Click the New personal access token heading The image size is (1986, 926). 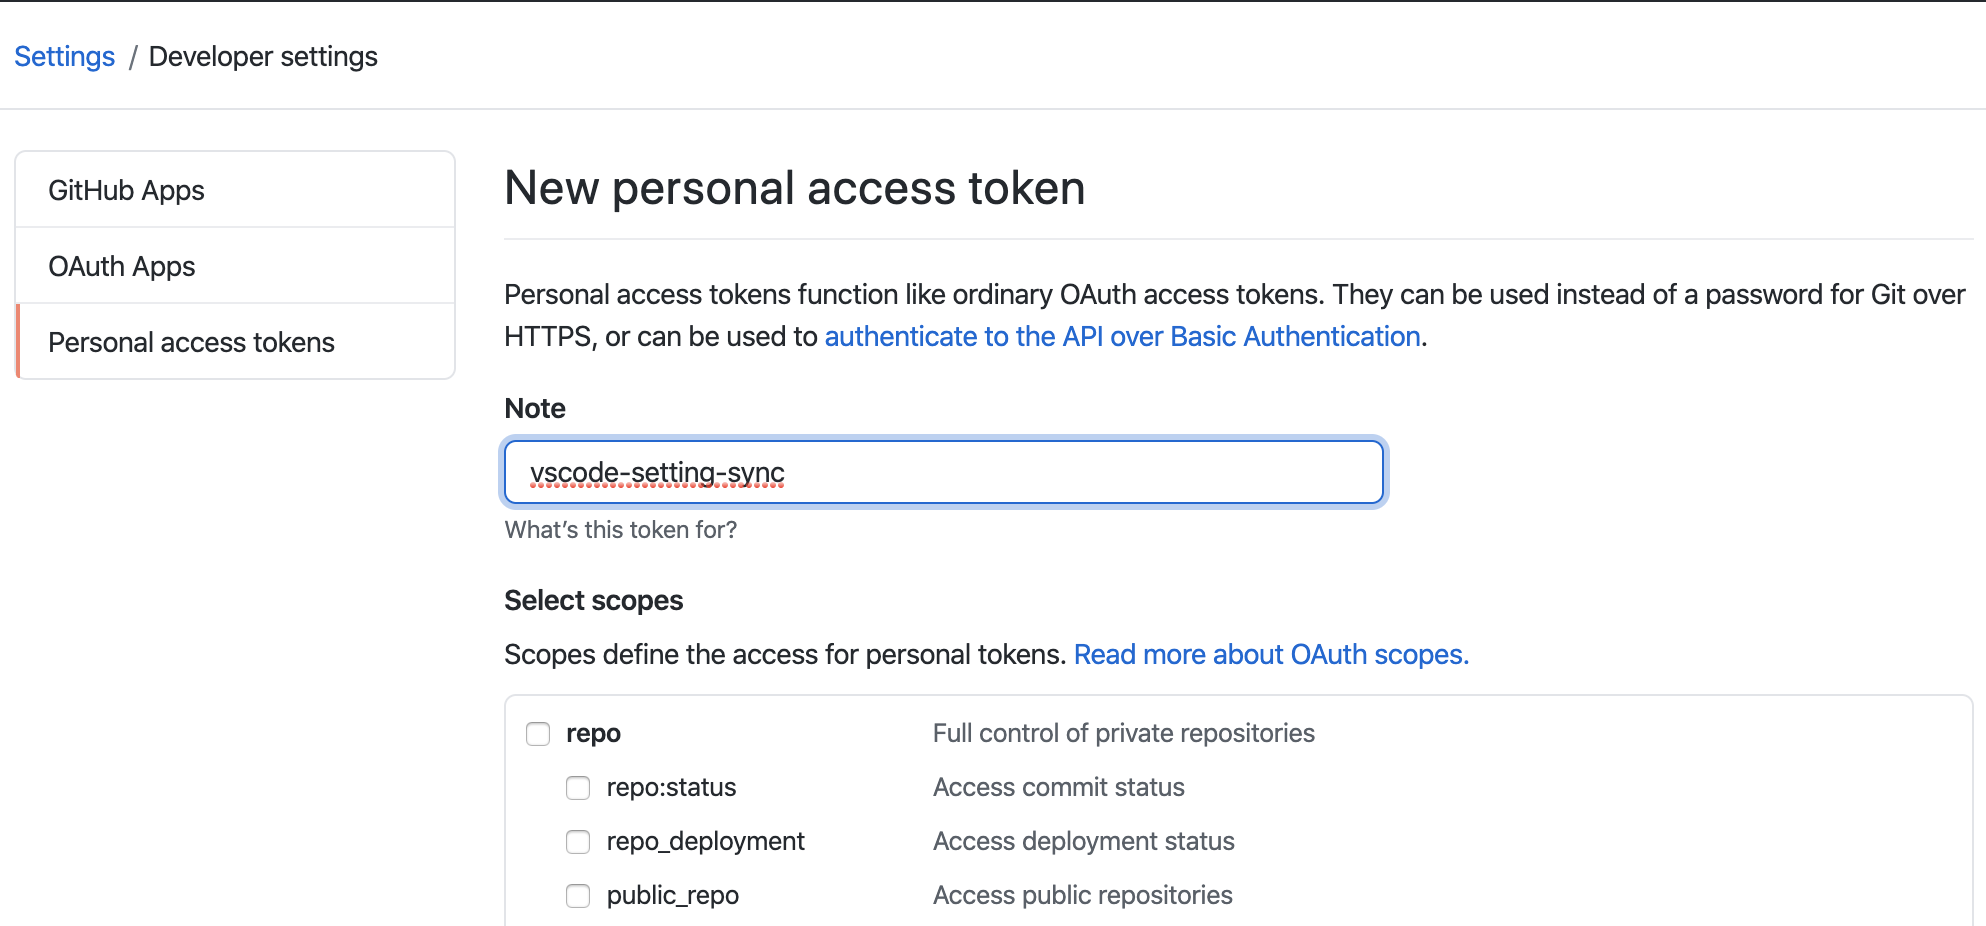coord(794,188)
